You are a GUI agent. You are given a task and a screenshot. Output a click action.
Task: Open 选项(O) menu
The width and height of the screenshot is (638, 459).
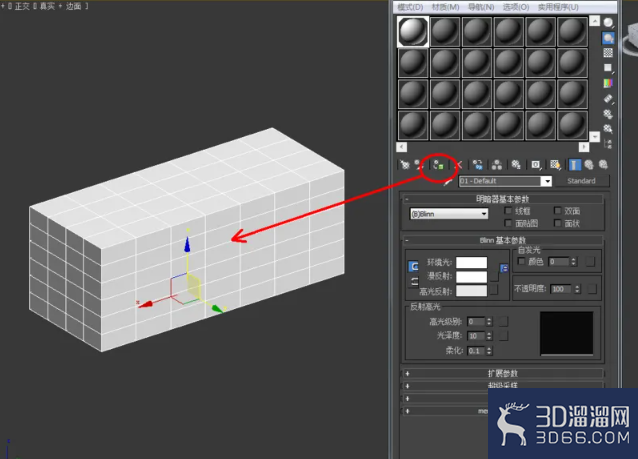pyautogui.click(x=516, y=7)
